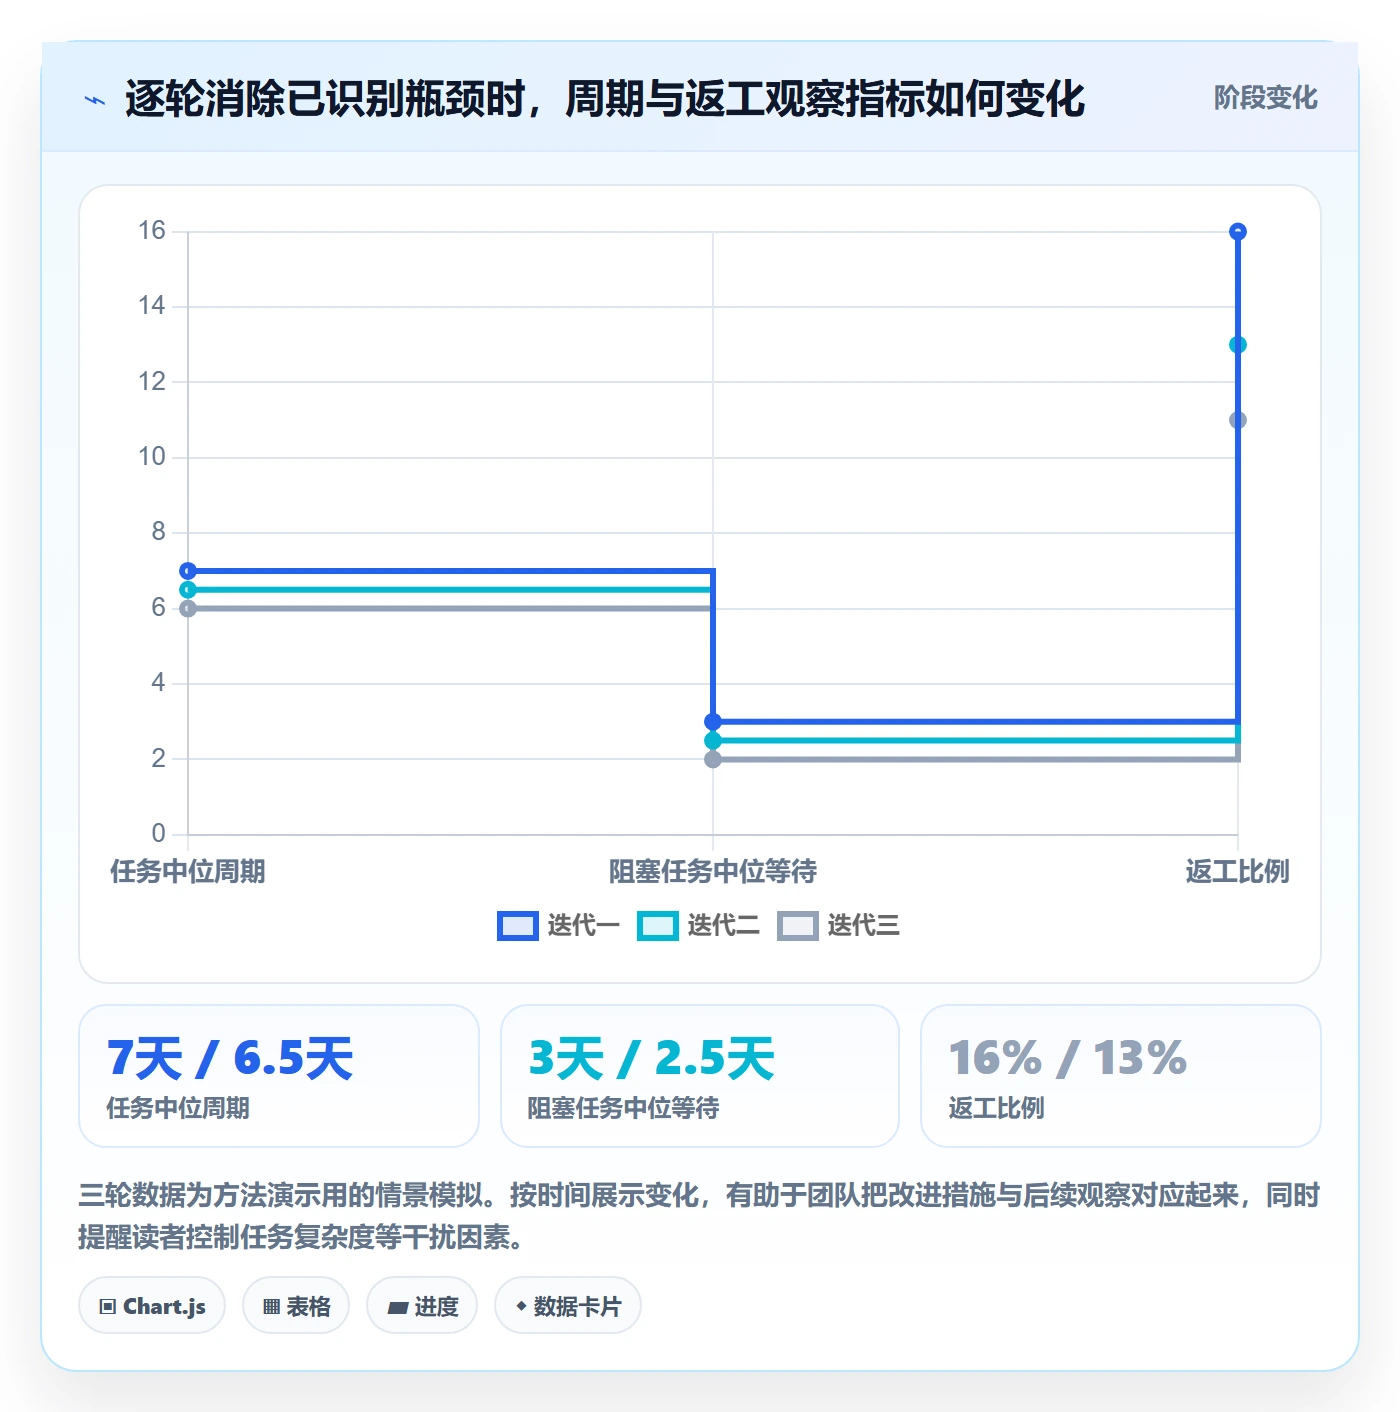Image resolution: width=1400 pixels, height=1412 pixels.
Task: Open the 16% / 13% rework ratio card
Action: click(1121, 1076)
